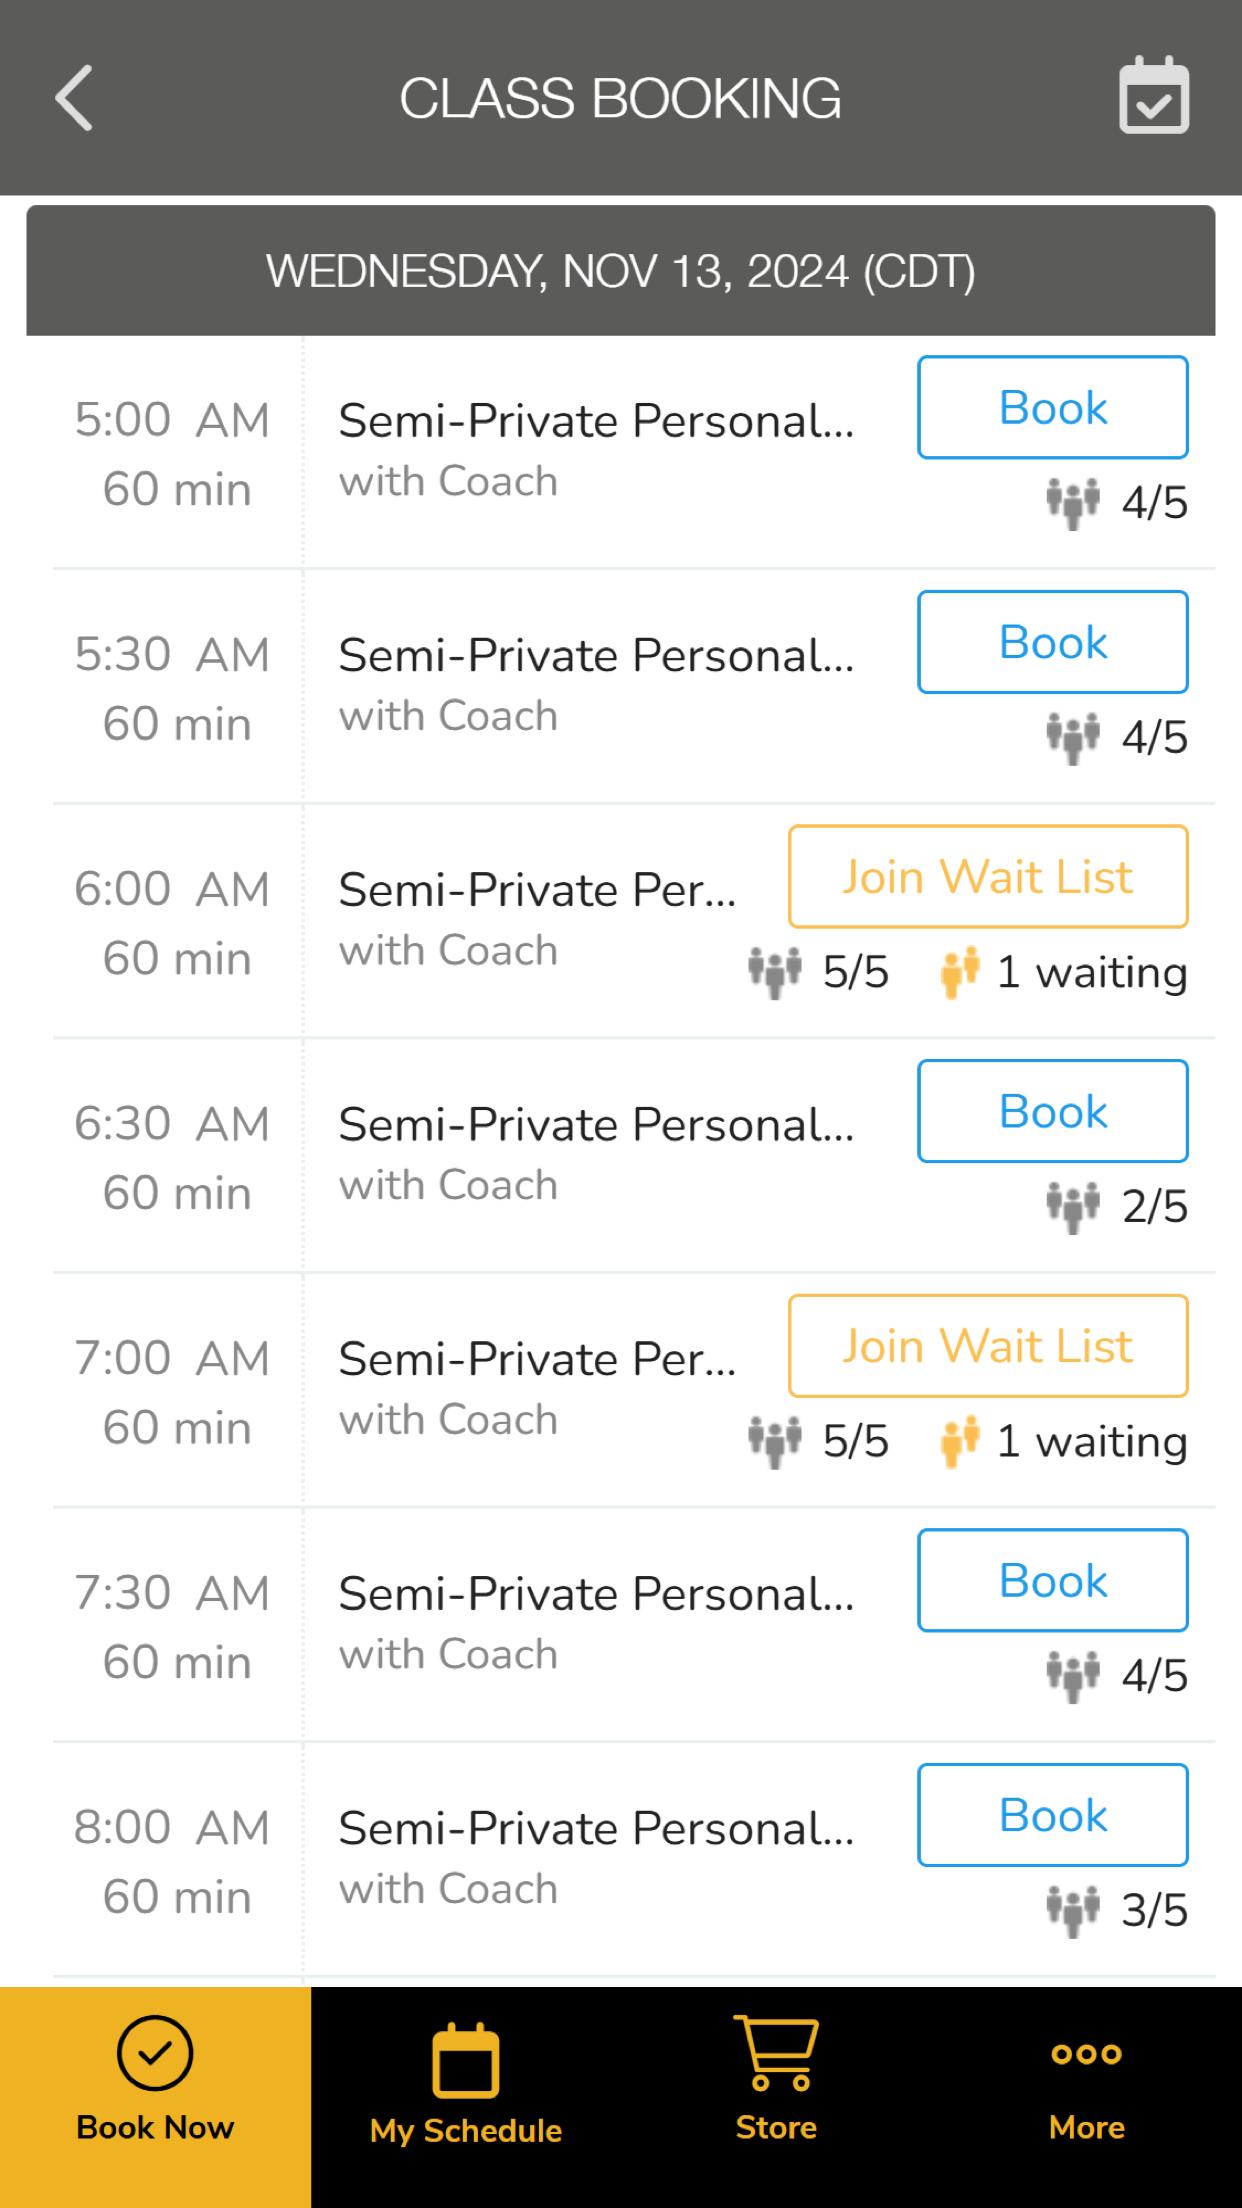Join Wait List for 7:00 AM class
This screenshot has width=1242, height=2208.
tap(988, 1346)
